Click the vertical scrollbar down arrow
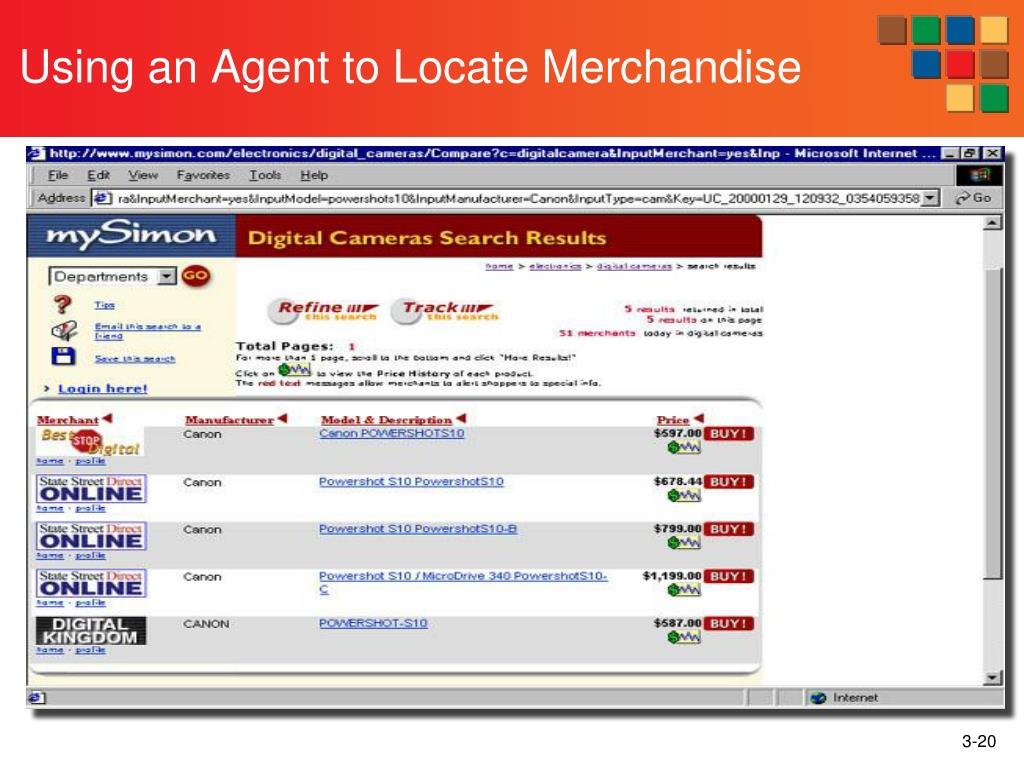Image resolution: width=1024 pixels, height=768 pixels. click(x=993, y=679)
